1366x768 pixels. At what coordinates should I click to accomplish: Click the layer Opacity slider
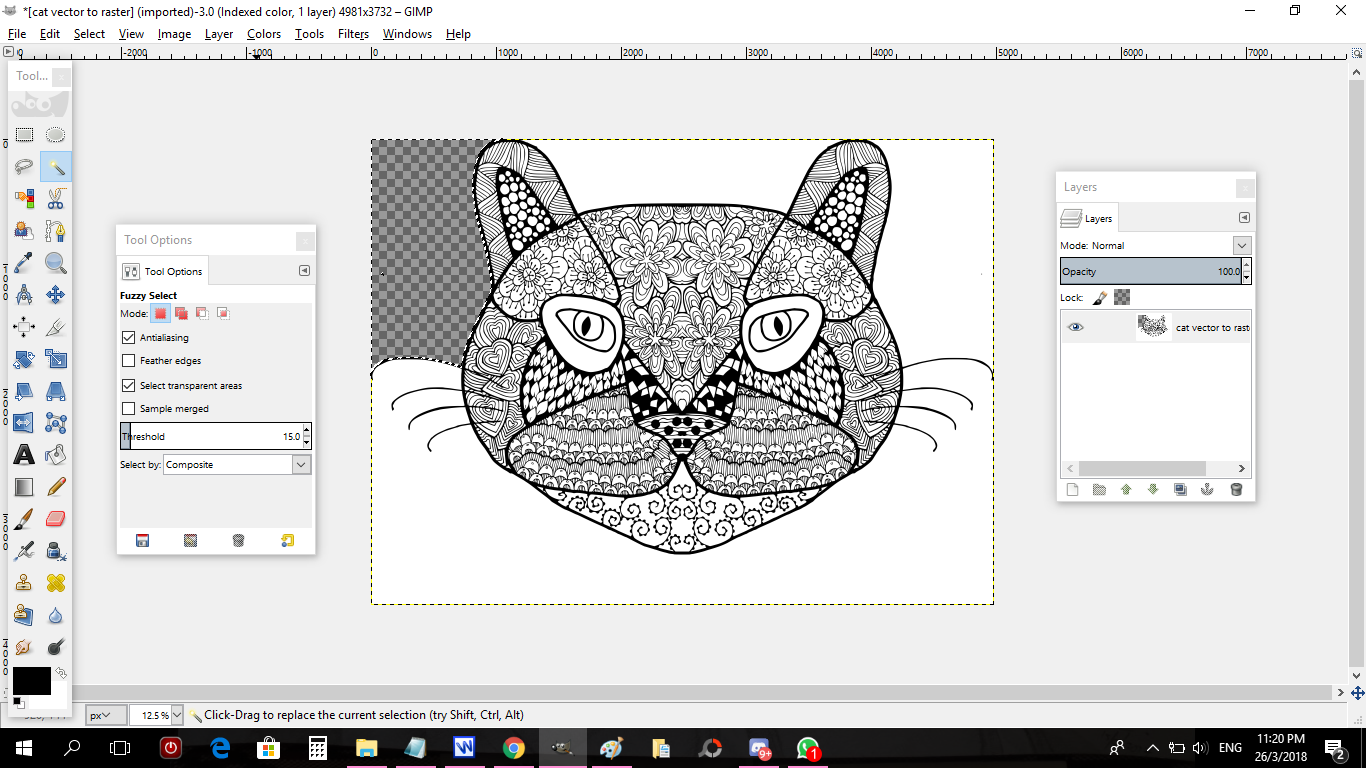coord(1148,272)
